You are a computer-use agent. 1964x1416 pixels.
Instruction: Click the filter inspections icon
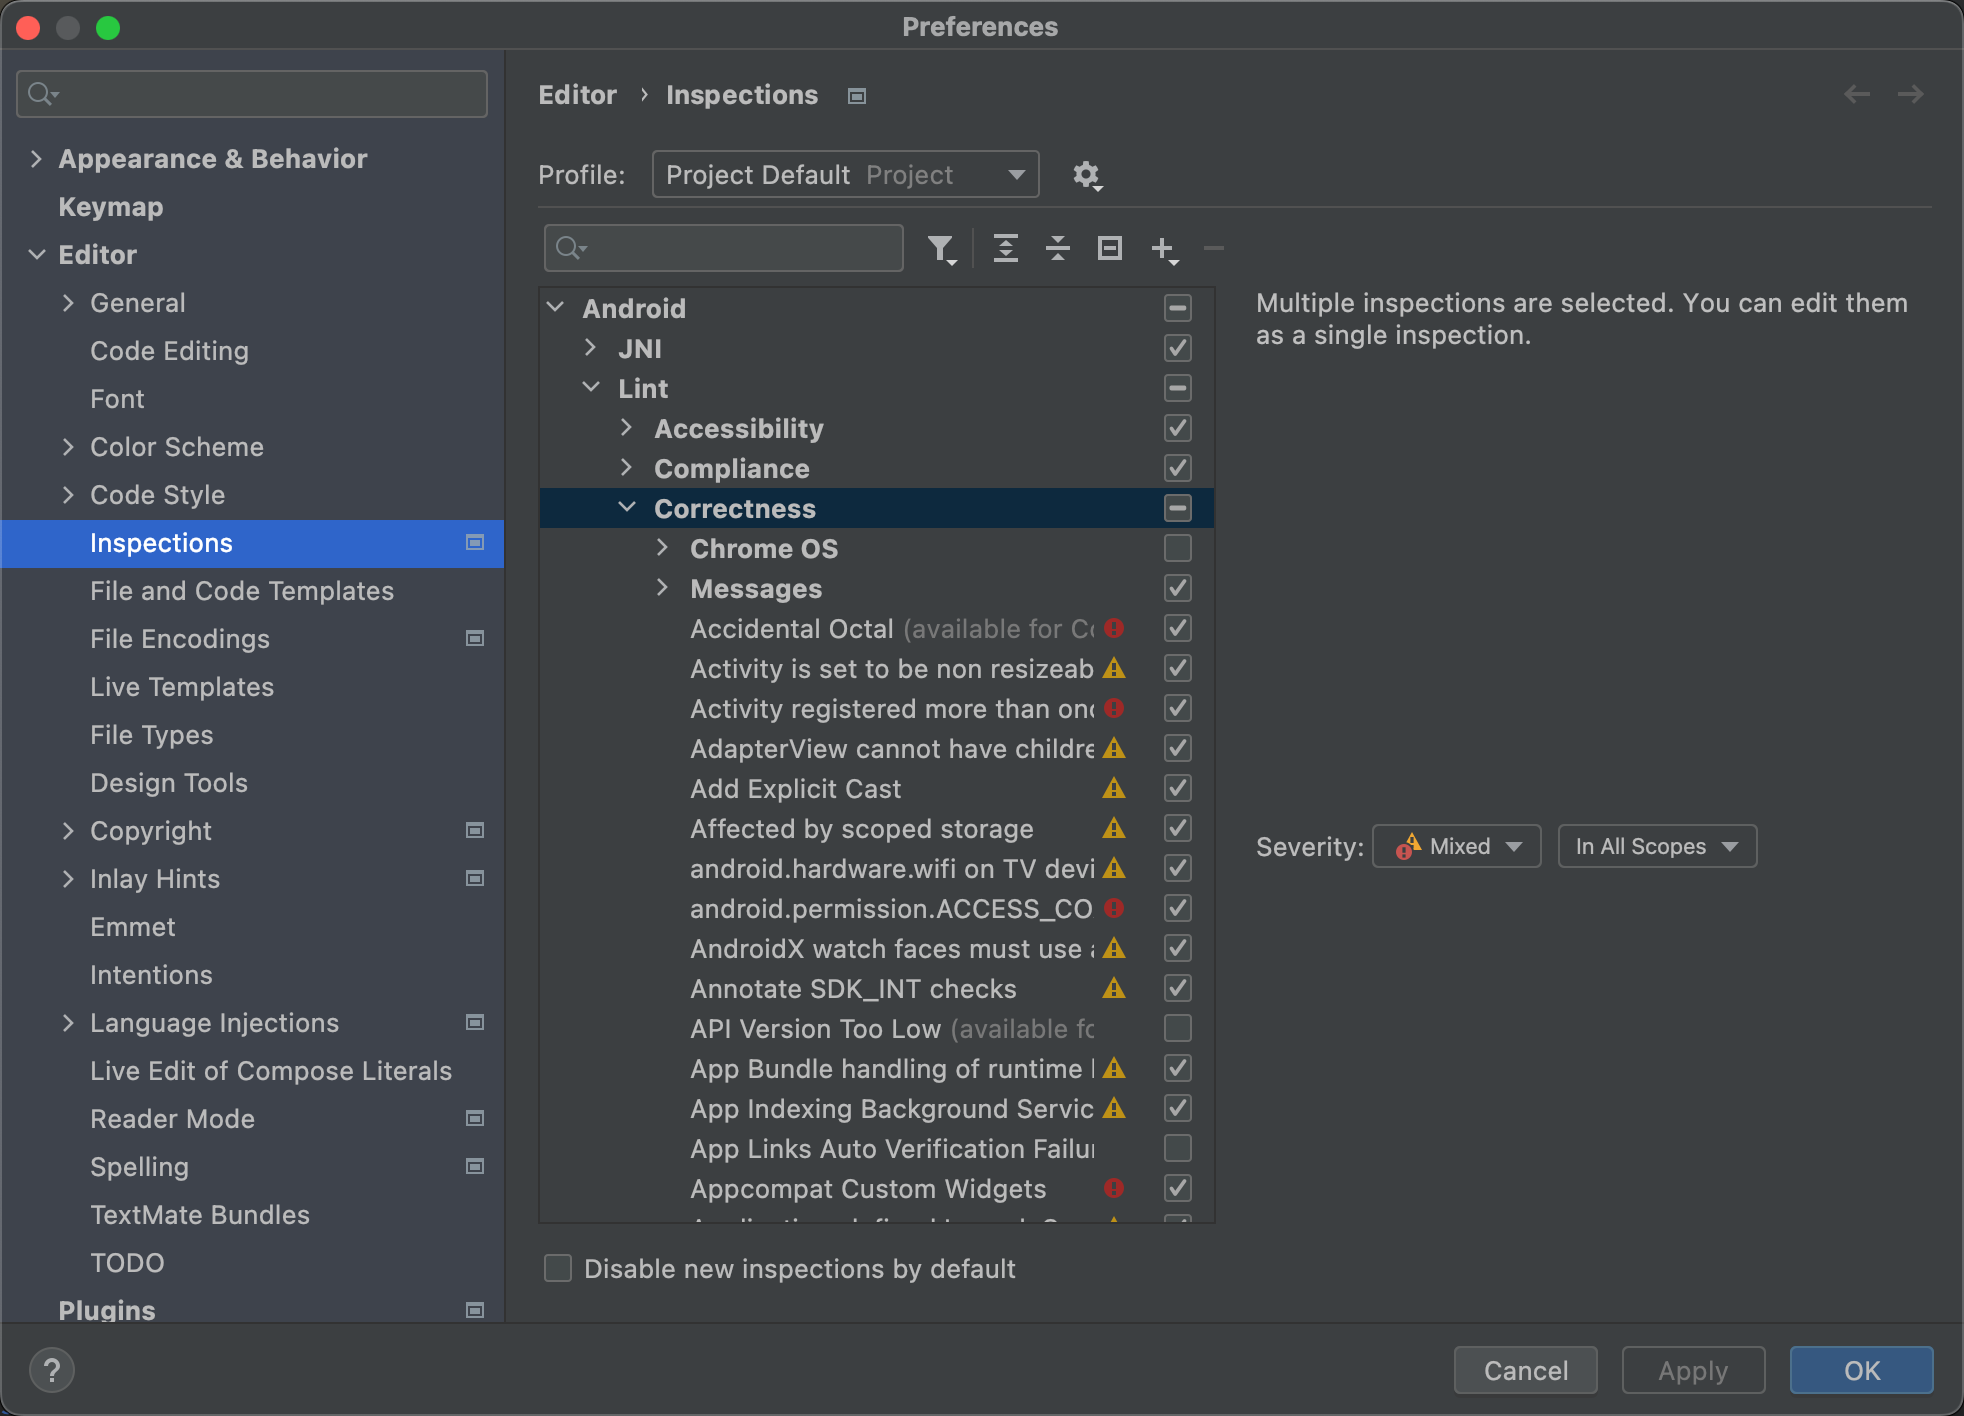pos(942,248)
